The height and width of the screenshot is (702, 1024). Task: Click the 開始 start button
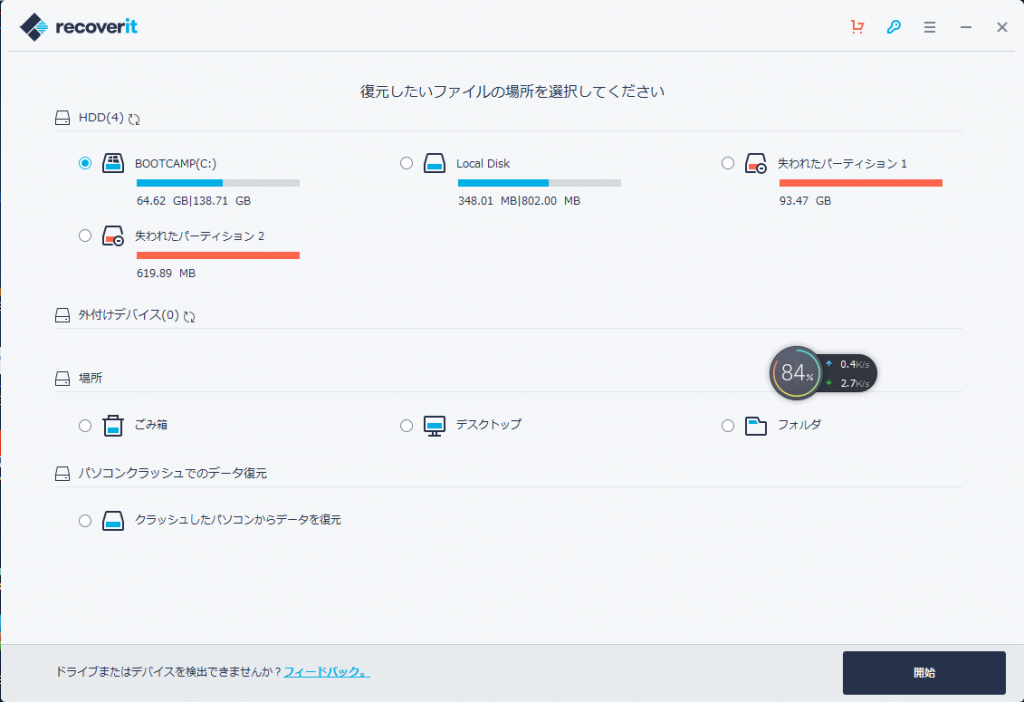(x=924, y=673)
